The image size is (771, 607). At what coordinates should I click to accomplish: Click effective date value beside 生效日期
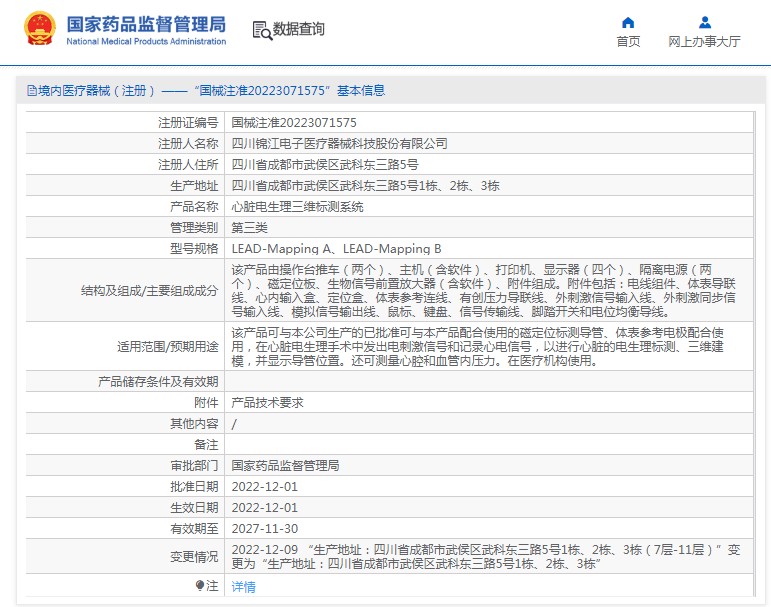(265, 507)
